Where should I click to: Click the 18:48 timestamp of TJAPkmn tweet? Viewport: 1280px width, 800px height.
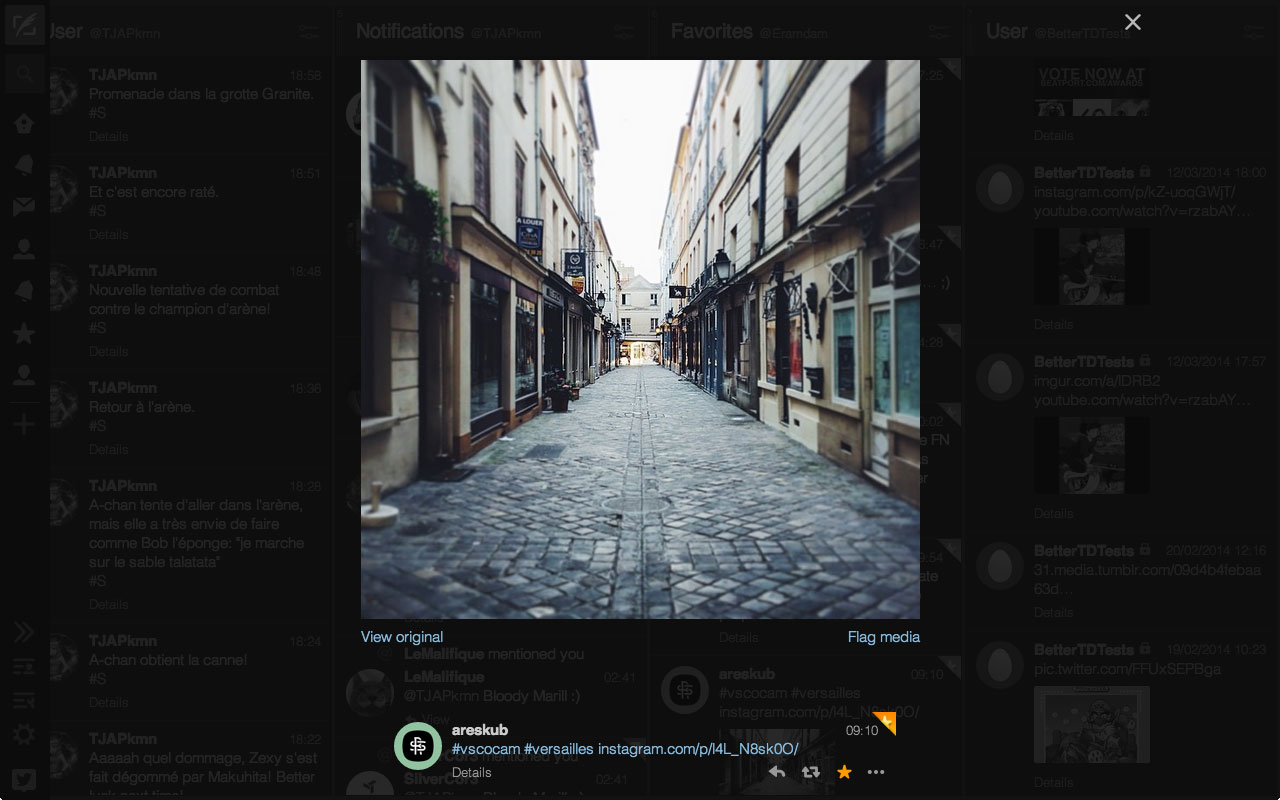(x=306, y=271)
